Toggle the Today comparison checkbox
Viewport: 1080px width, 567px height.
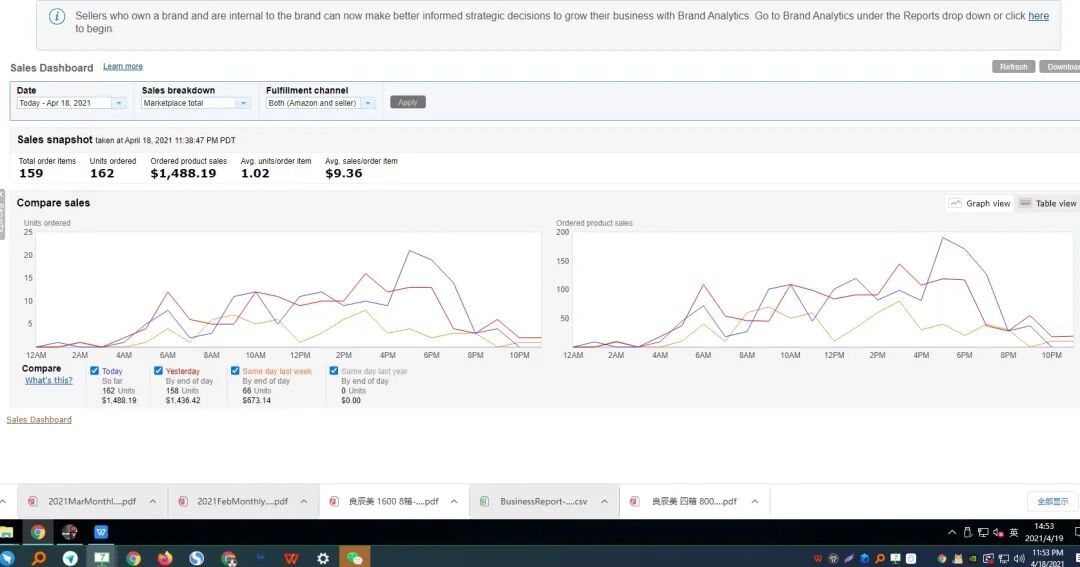click(94, 371)
